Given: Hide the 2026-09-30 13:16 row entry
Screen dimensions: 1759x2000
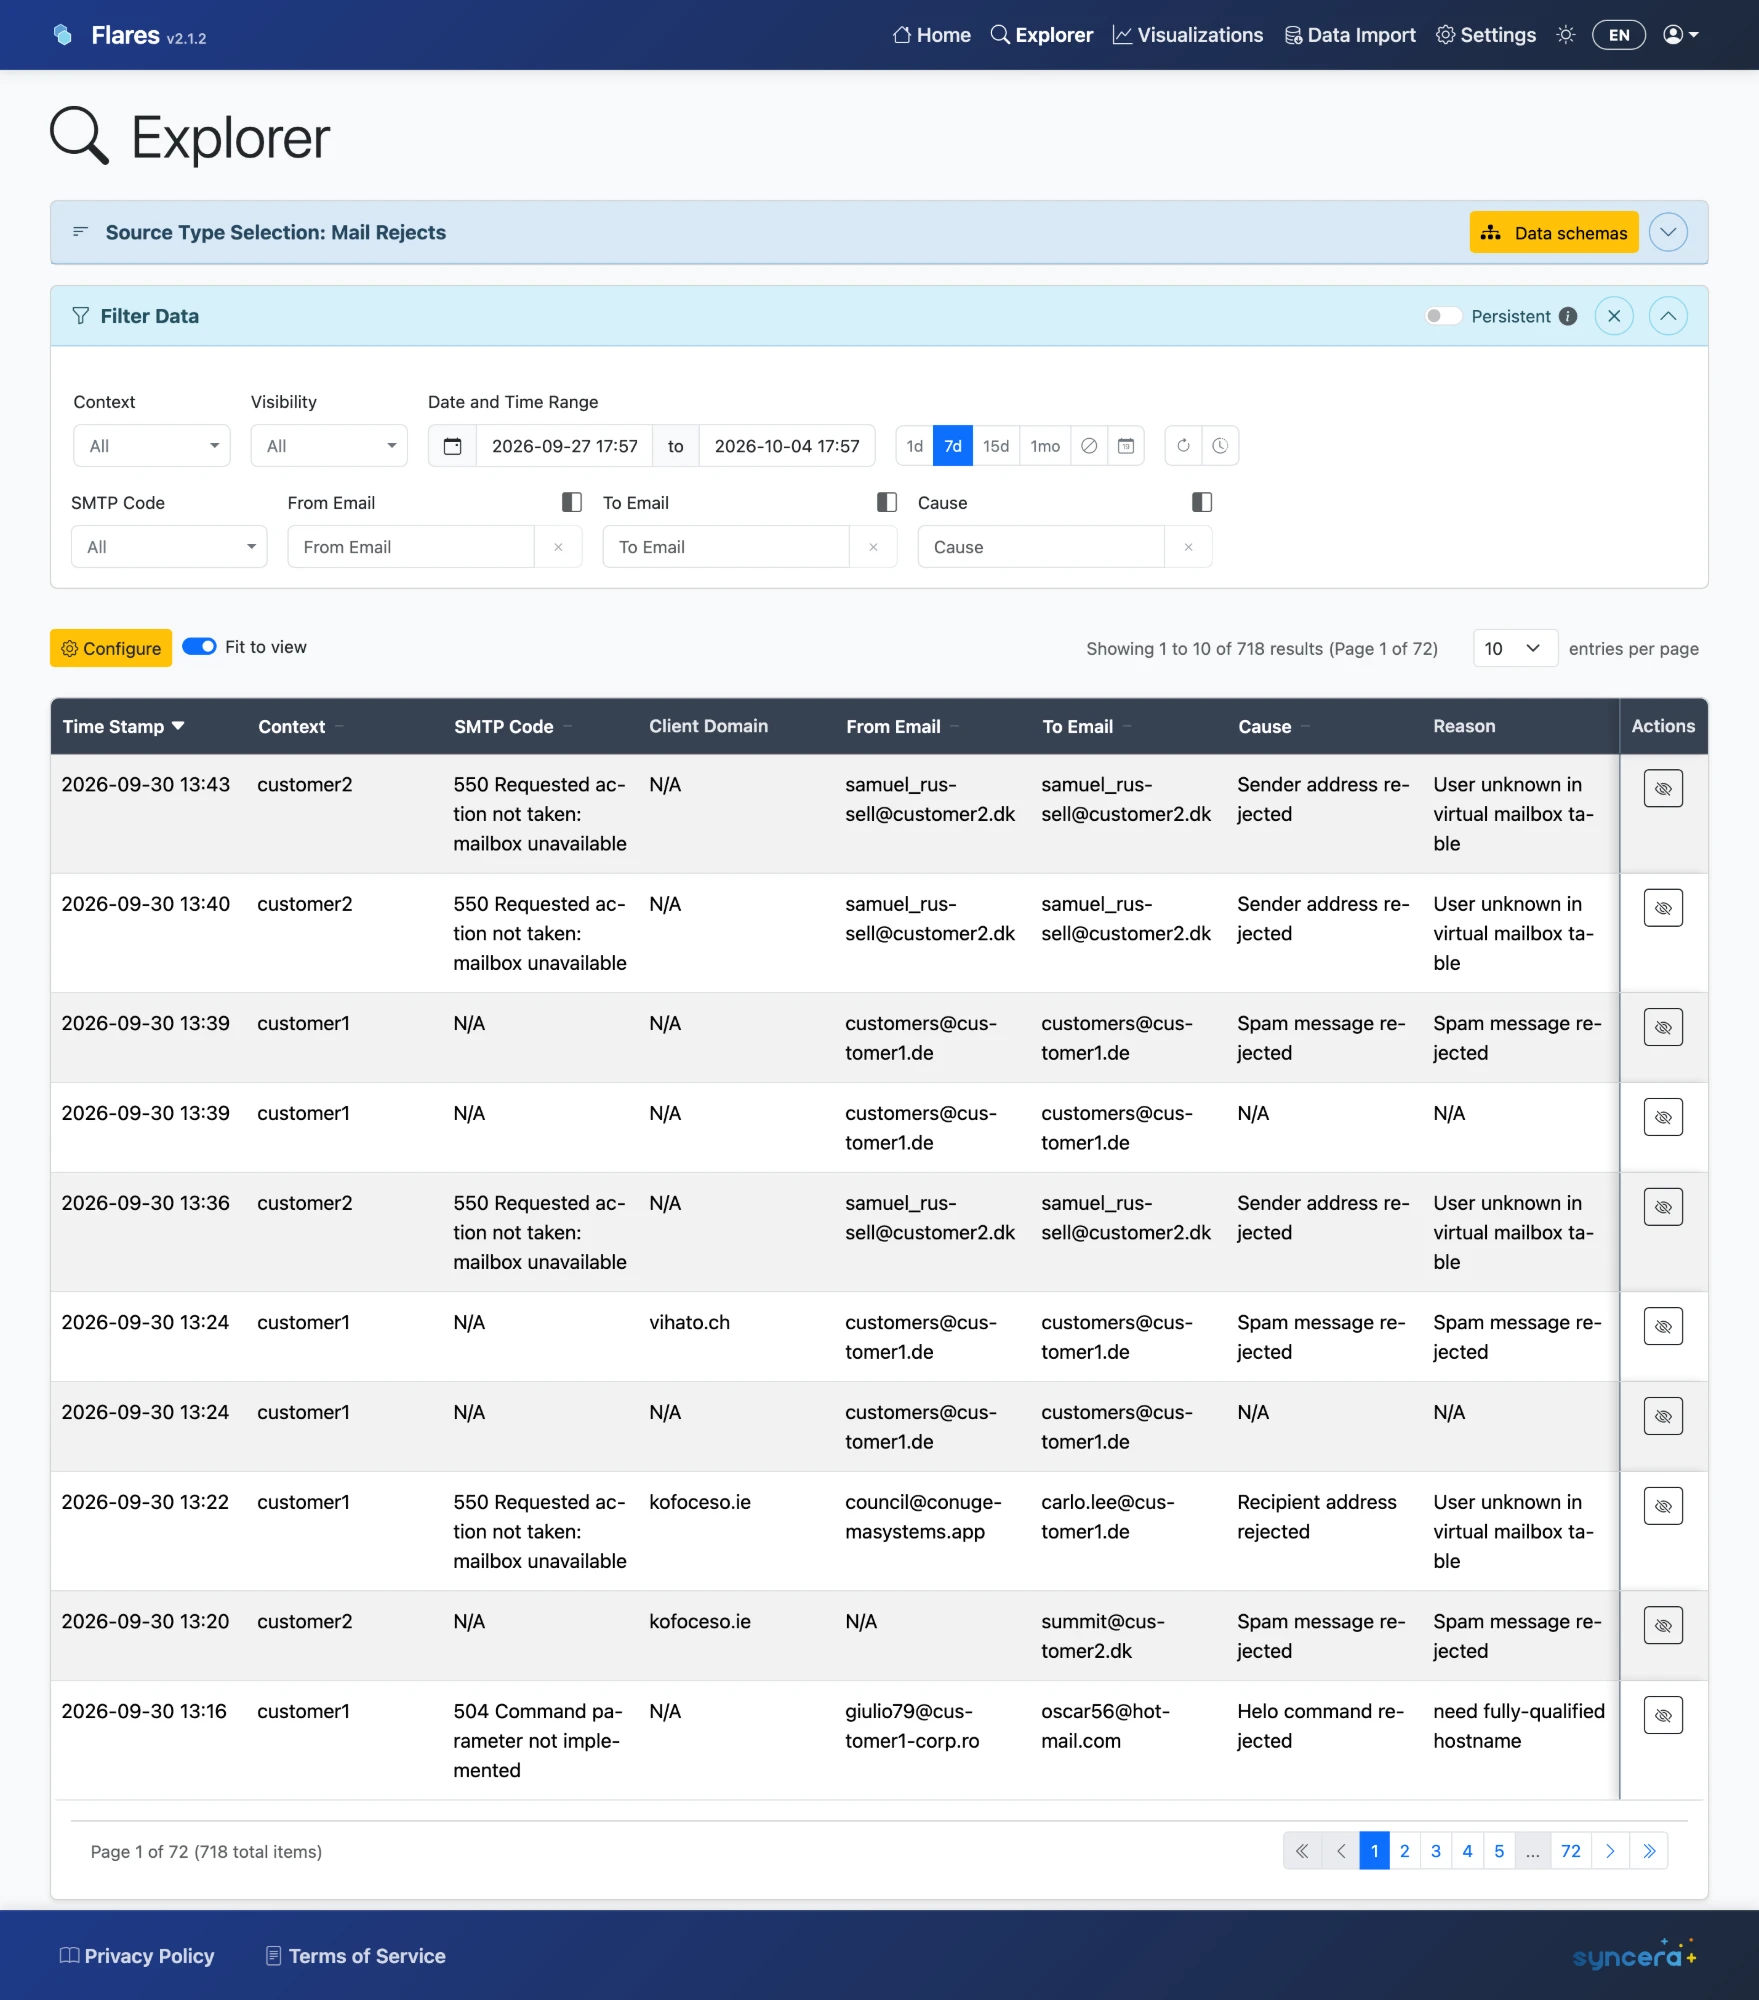Looking at the screenshot, I should tap(1663, 1715).
